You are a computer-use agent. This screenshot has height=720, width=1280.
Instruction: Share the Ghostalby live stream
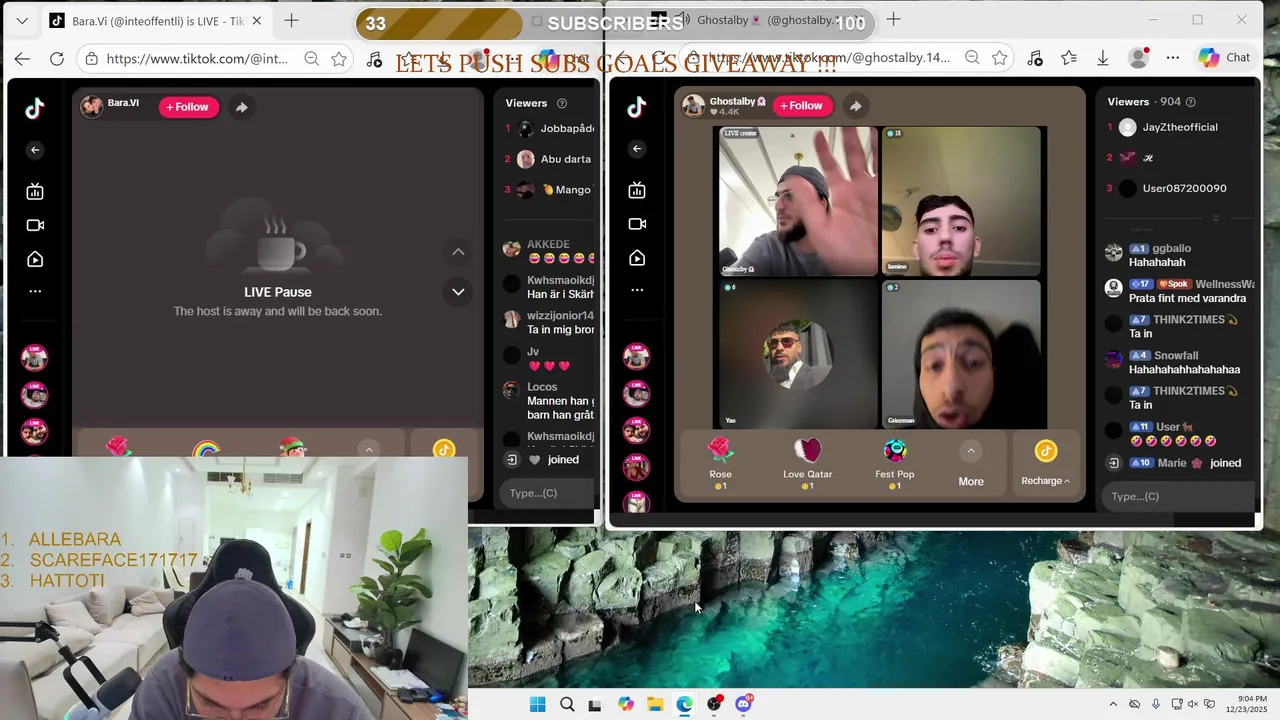click(855, 105)
